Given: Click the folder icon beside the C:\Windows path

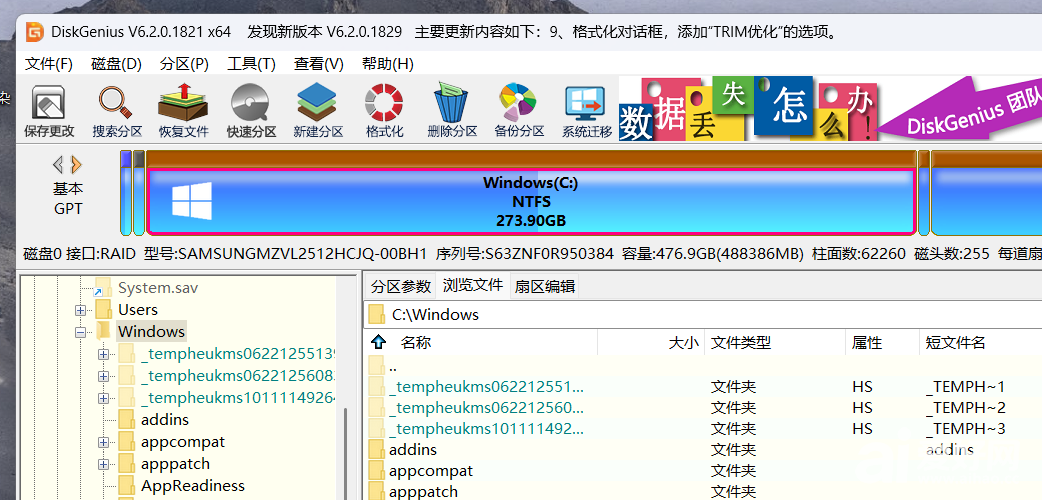Looking at the screenshot, I should coord(377,314).
